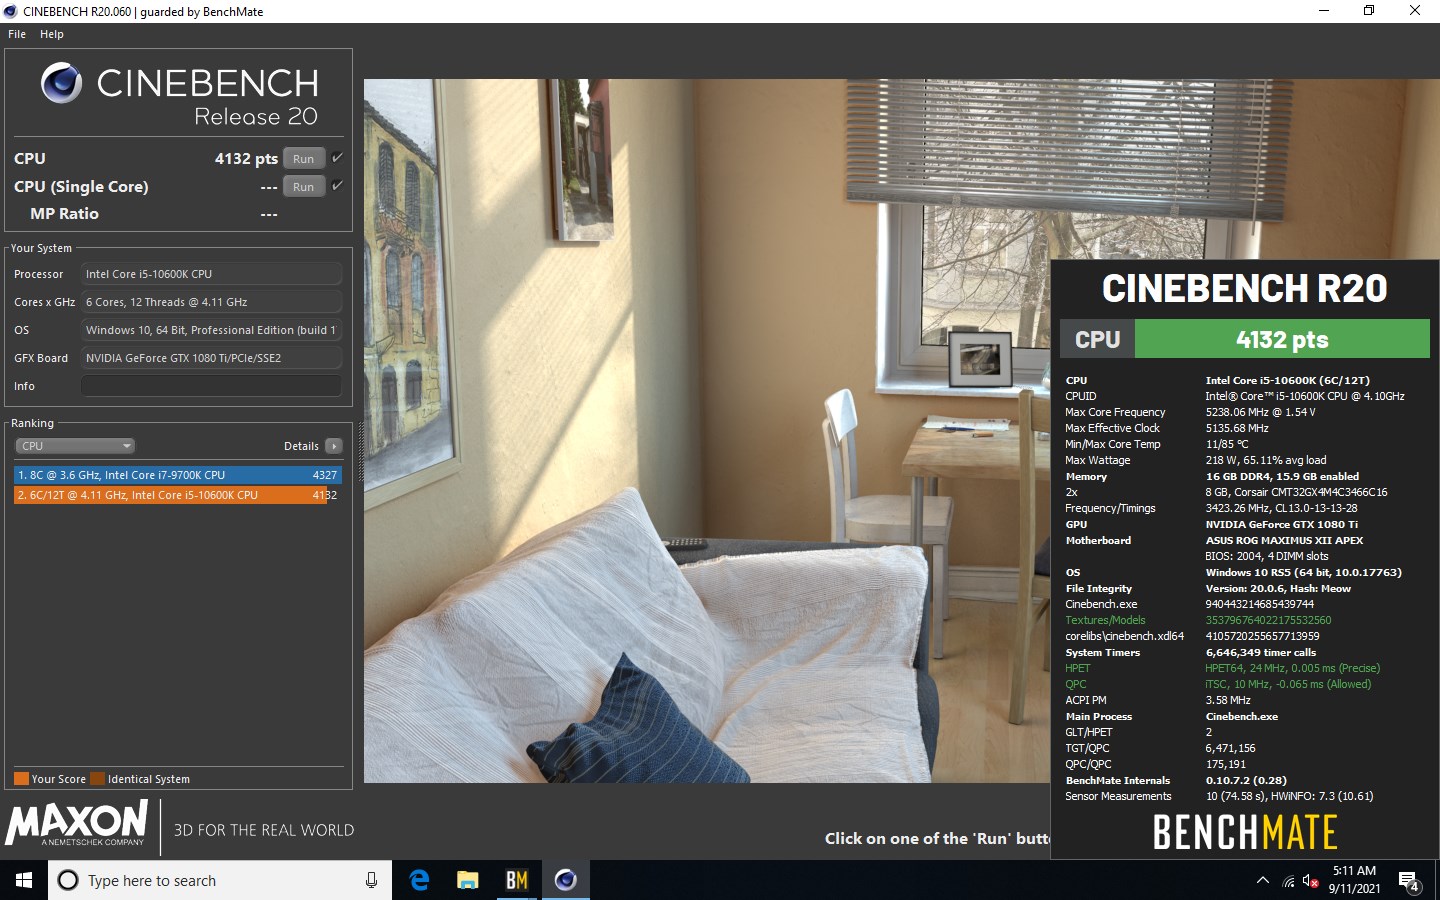This screenshot has height=900, width=1440.
Task: Open the Ranking CPU dropdown
Action: point(75,446)
